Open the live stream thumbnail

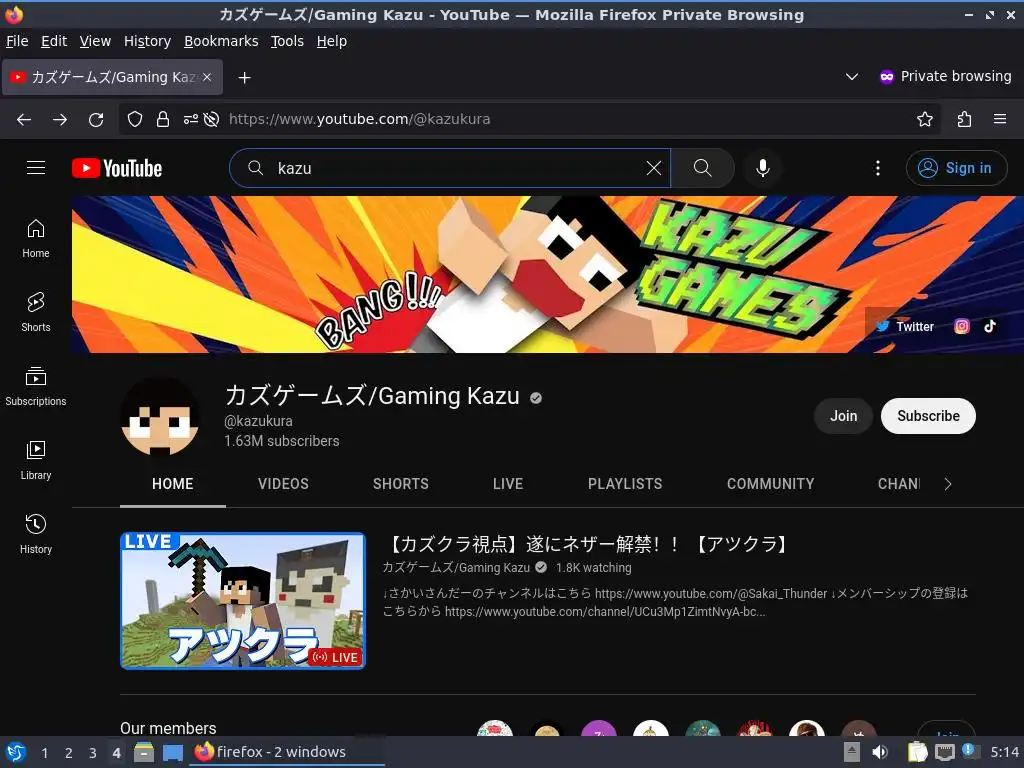click(x=243, y=601)
